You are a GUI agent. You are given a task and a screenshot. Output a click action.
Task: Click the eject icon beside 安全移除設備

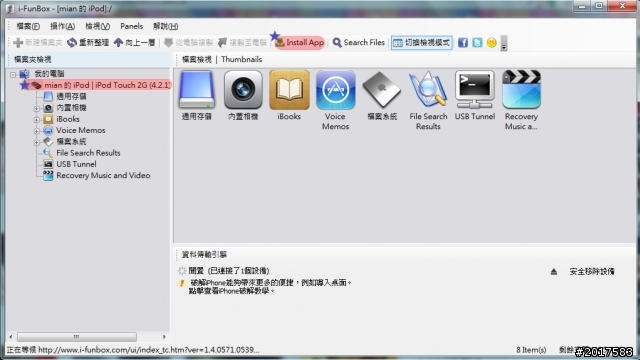(553, 271)
